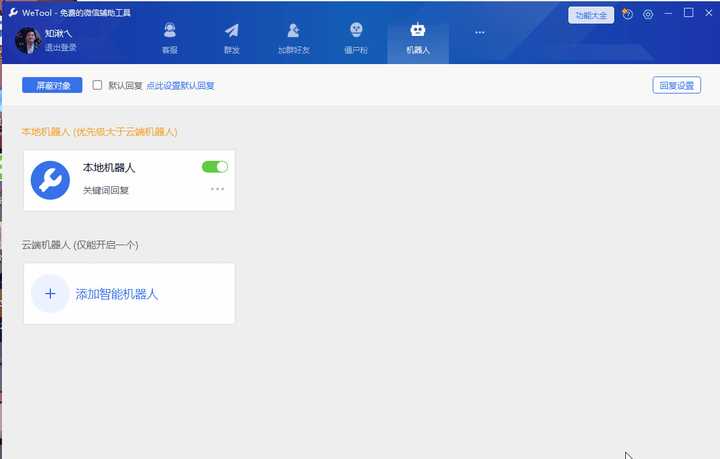Click the blue wrench icon of 本地机器人
720x459 pixels.
pos(50,180)
